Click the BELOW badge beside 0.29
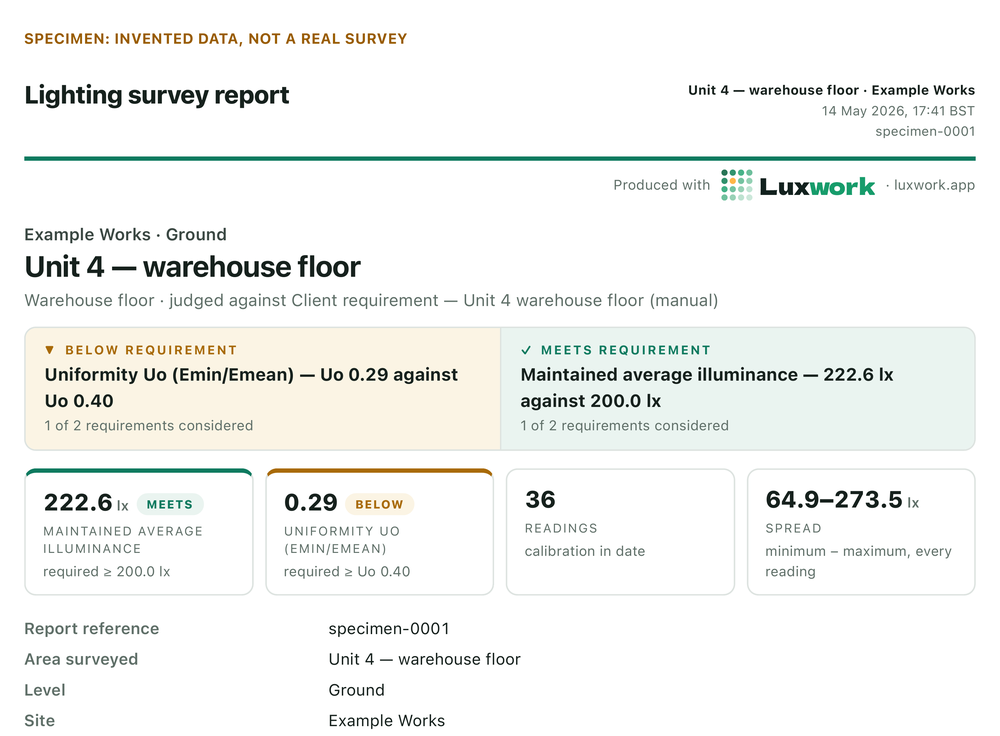The width and height of the screenshot is (1000, 736). click(x=379, y=504)
